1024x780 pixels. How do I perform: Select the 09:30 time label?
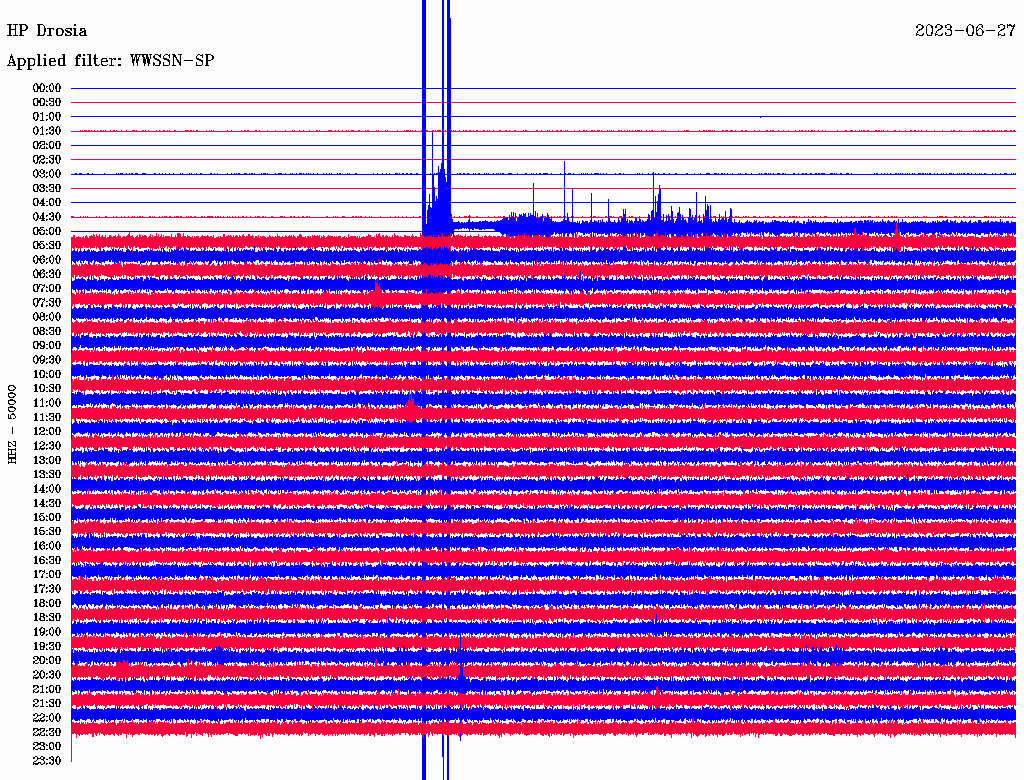(47, 360)
